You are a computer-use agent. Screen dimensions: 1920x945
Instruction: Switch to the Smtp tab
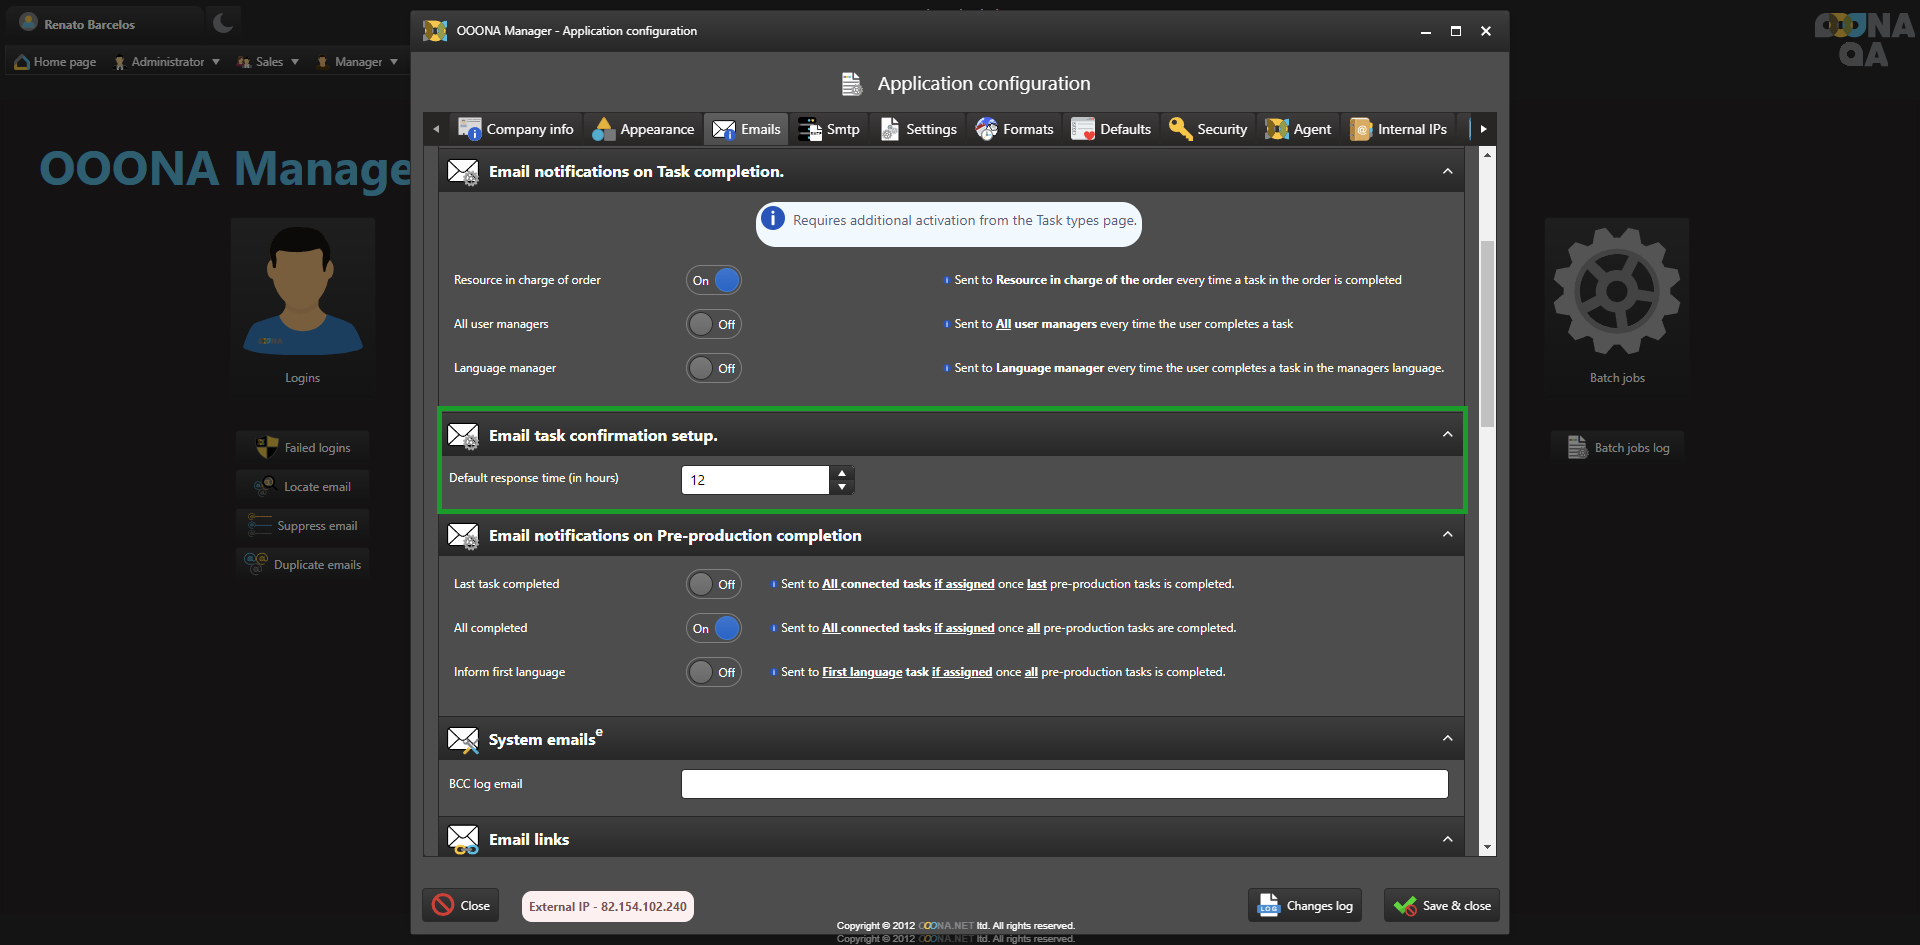tap(830, 129)
